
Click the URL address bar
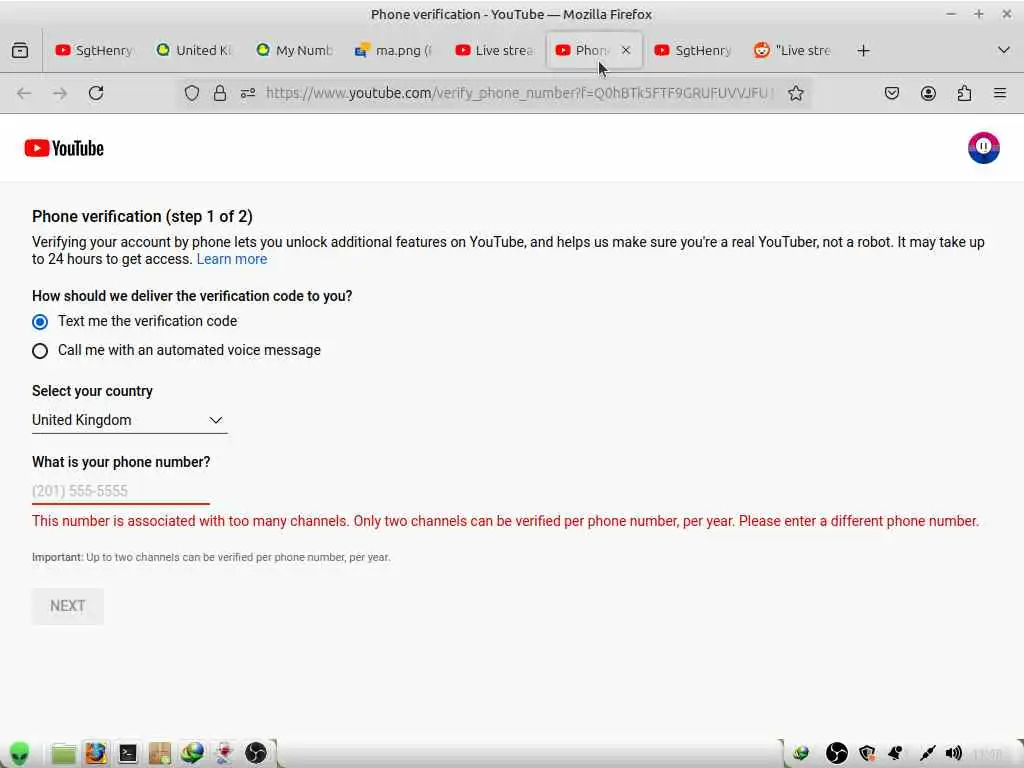519,93
